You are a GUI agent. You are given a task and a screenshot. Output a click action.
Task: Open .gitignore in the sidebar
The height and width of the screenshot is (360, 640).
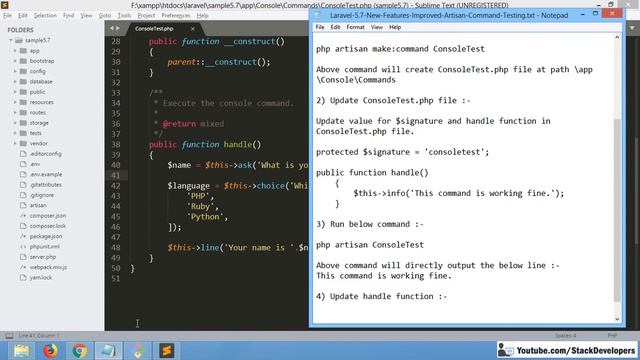point(42,195)
